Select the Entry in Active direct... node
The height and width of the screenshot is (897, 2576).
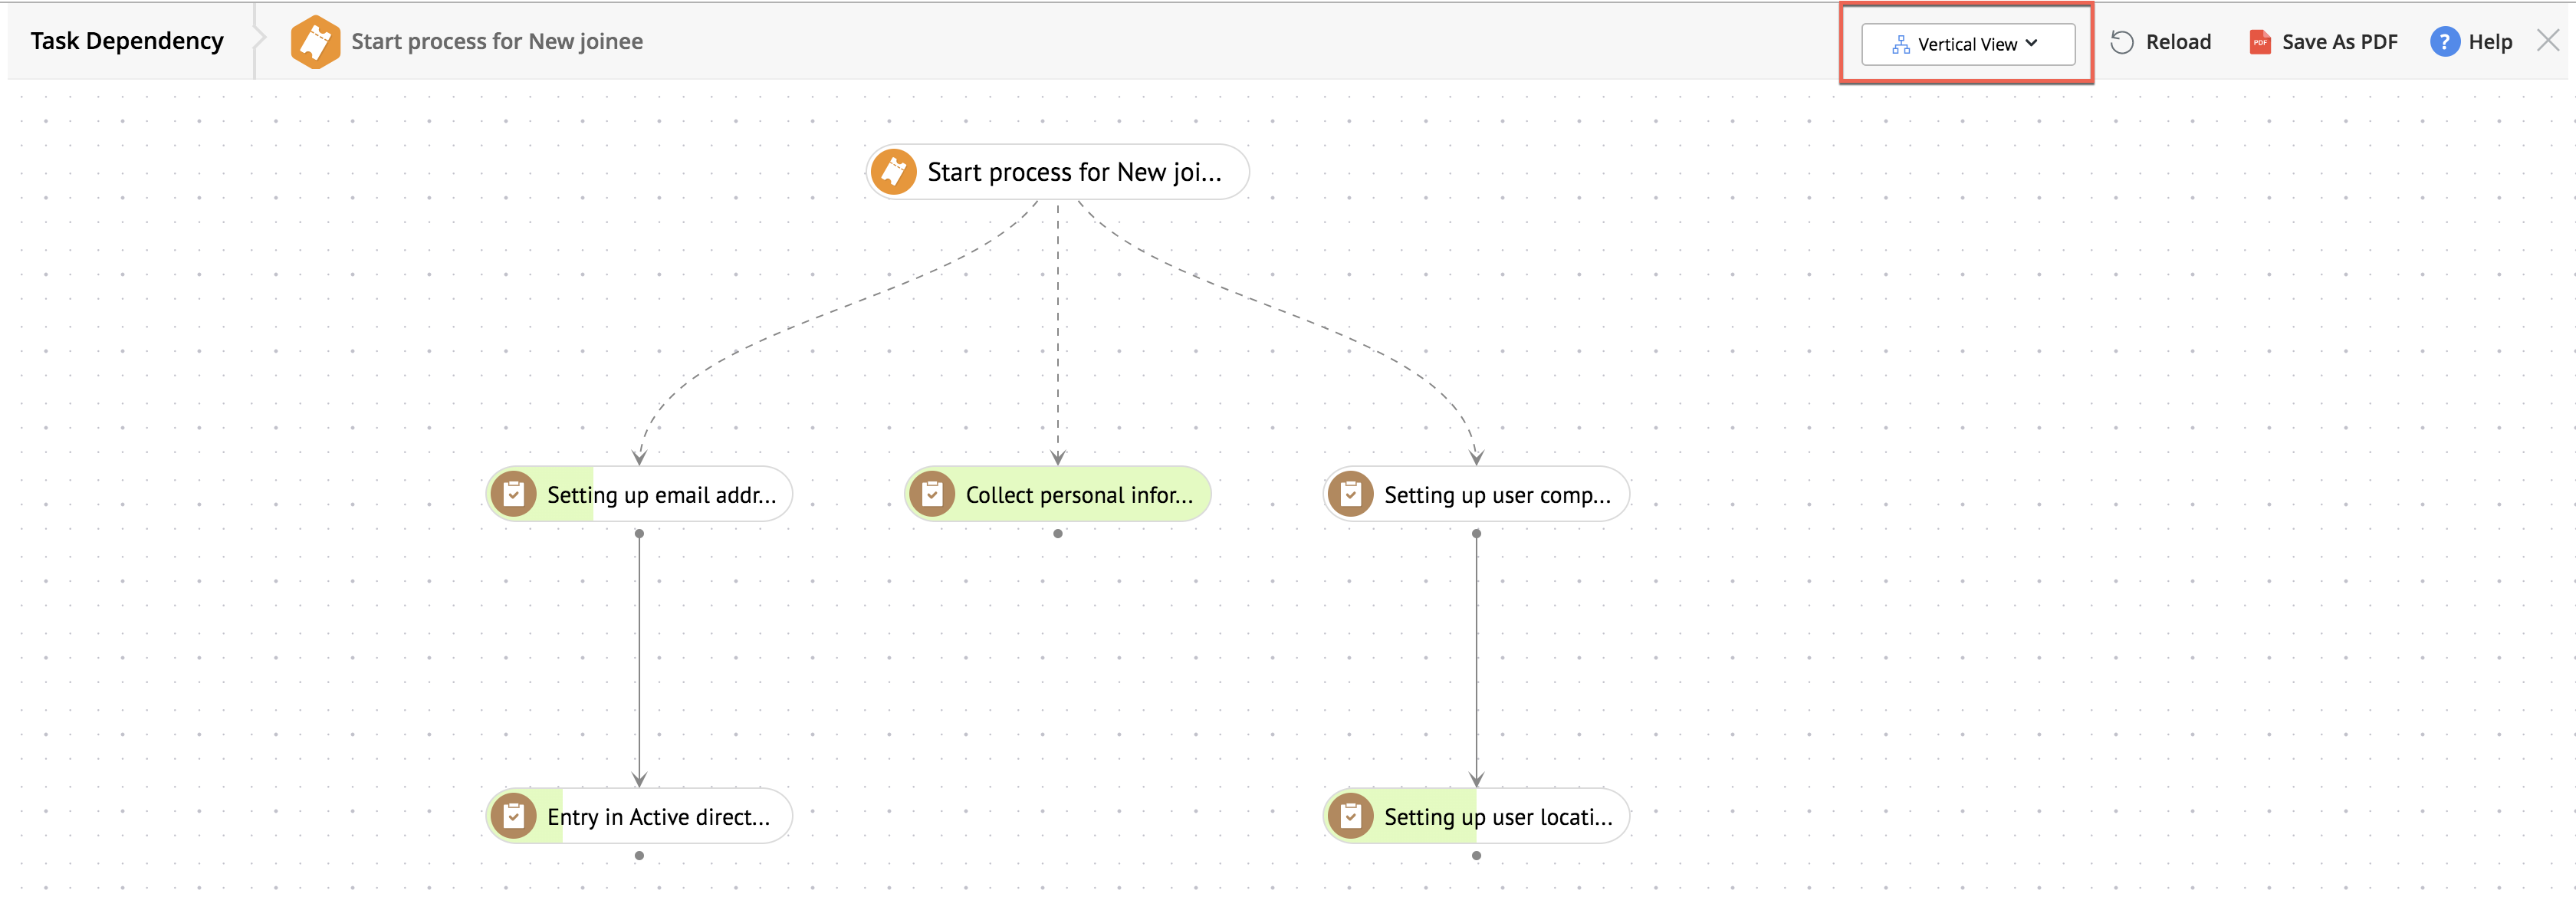click(x=639, y=816)
